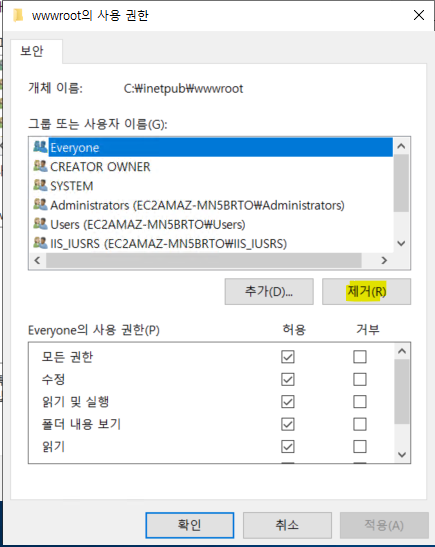Screen dimensions: 435x547
Task: Click the 그룹 또는 사용자 이름(G) label
Action: [x=98, y=124]
